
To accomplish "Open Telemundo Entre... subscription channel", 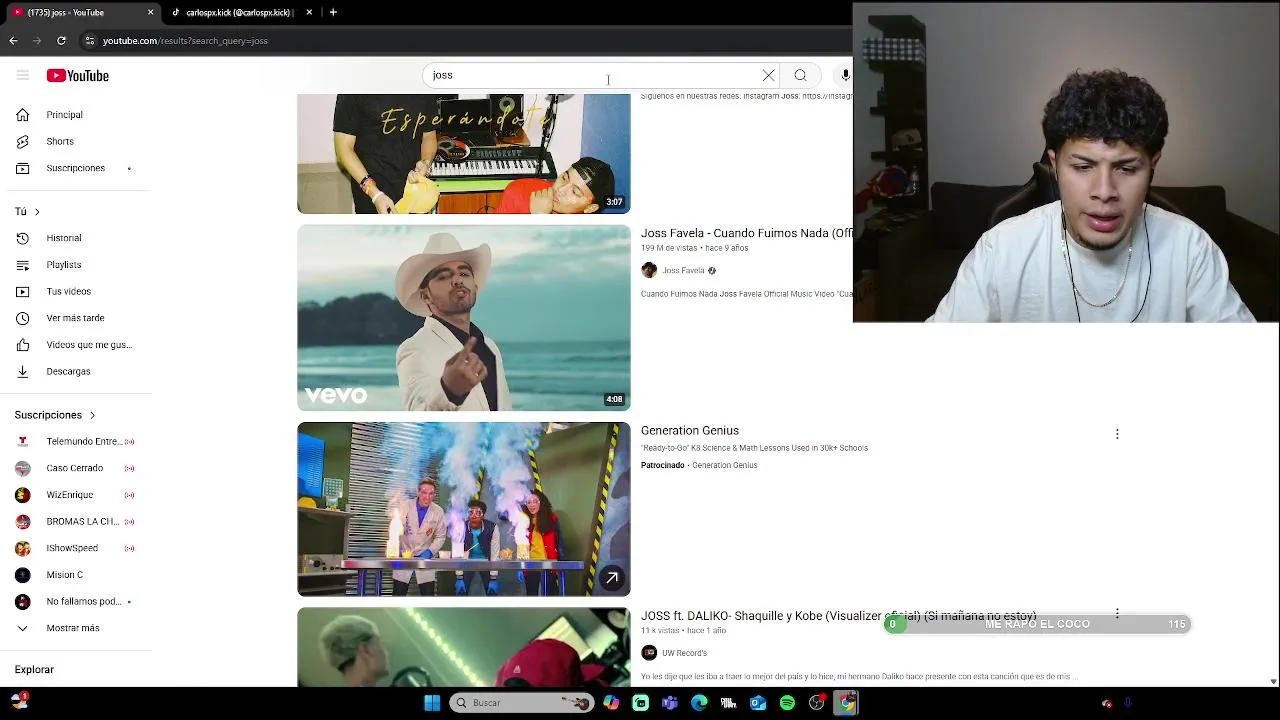I will tap(76, 441).
